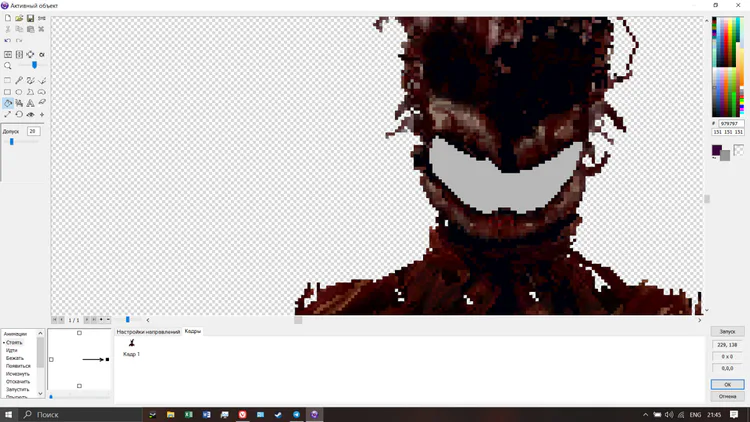Select the Исчезнуть animation
750x422 pixels.
[x=18, y=374]
